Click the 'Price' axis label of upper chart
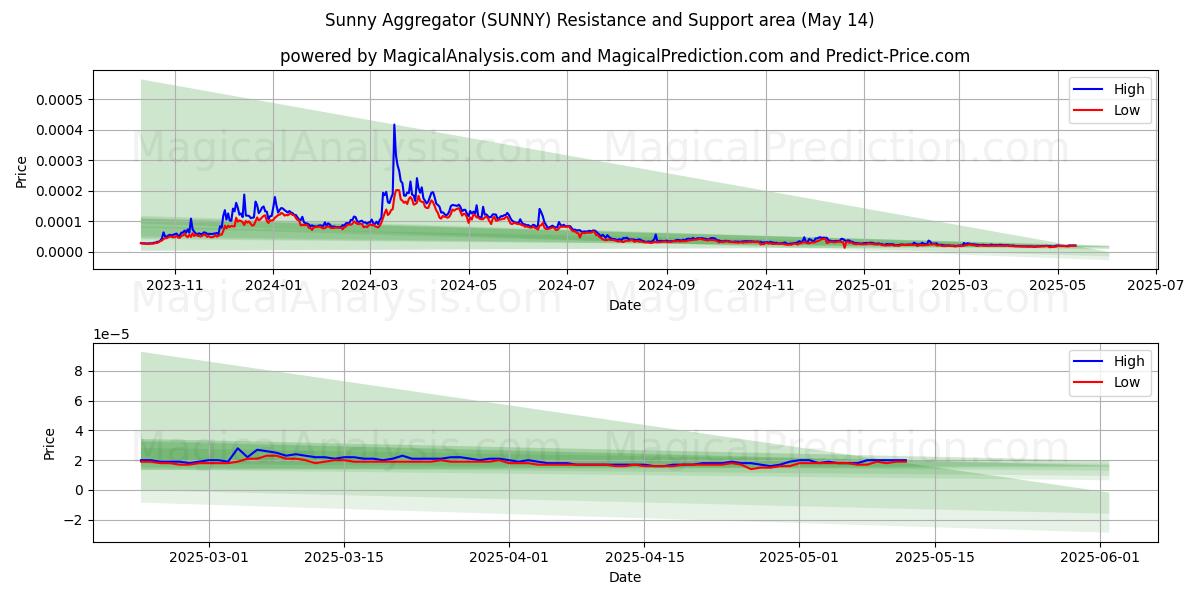Screen dimensions: 1200x600 coord(22,170)
